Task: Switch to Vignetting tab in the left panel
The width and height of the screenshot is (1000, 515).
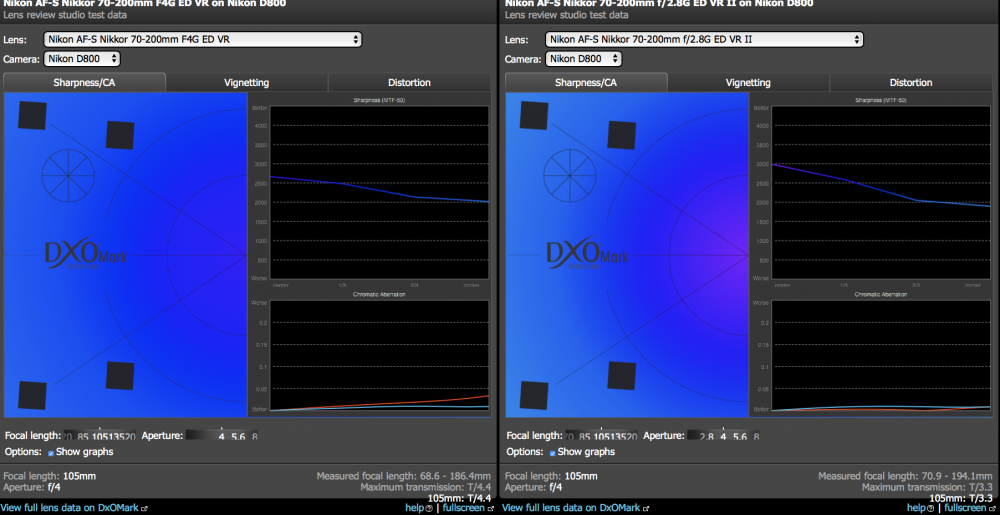Action: pos(247,82)
